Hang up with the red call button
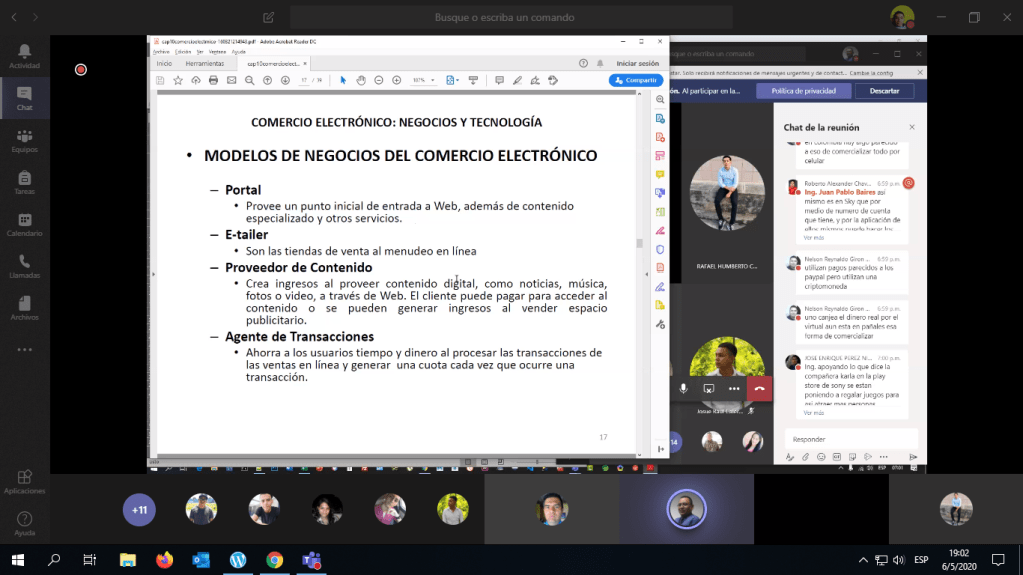 (x=759, y=388)
